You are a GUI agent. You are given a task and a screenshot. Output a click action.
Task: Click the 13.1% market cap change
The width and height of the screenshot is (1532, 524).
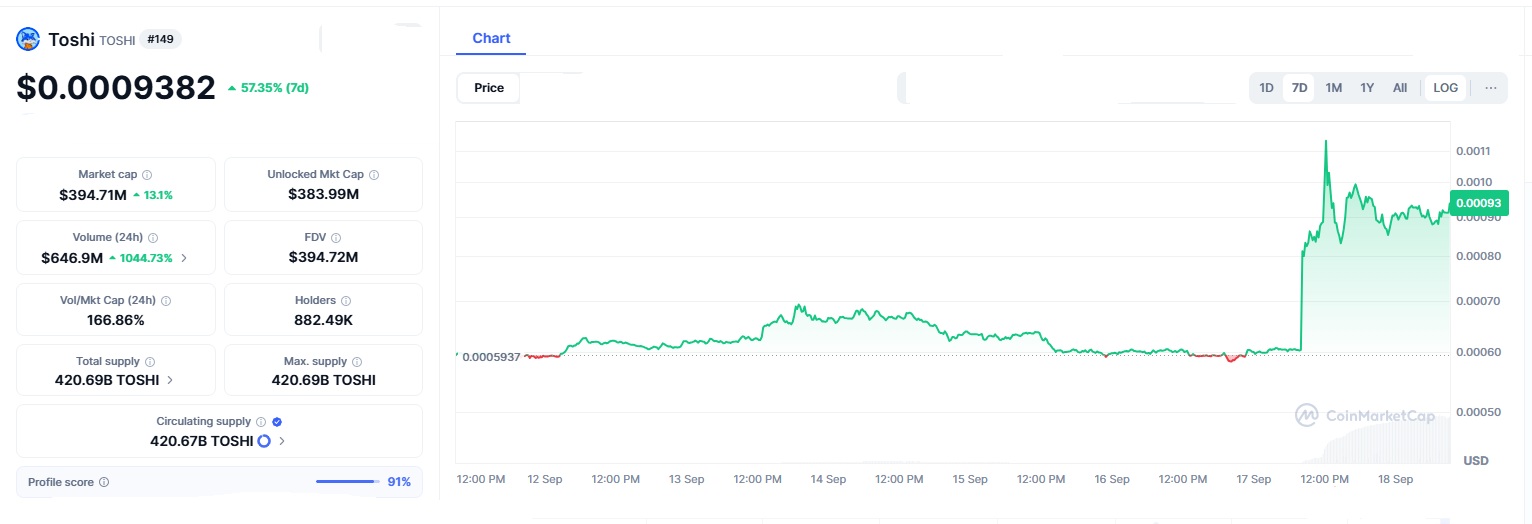pos(153,195)
